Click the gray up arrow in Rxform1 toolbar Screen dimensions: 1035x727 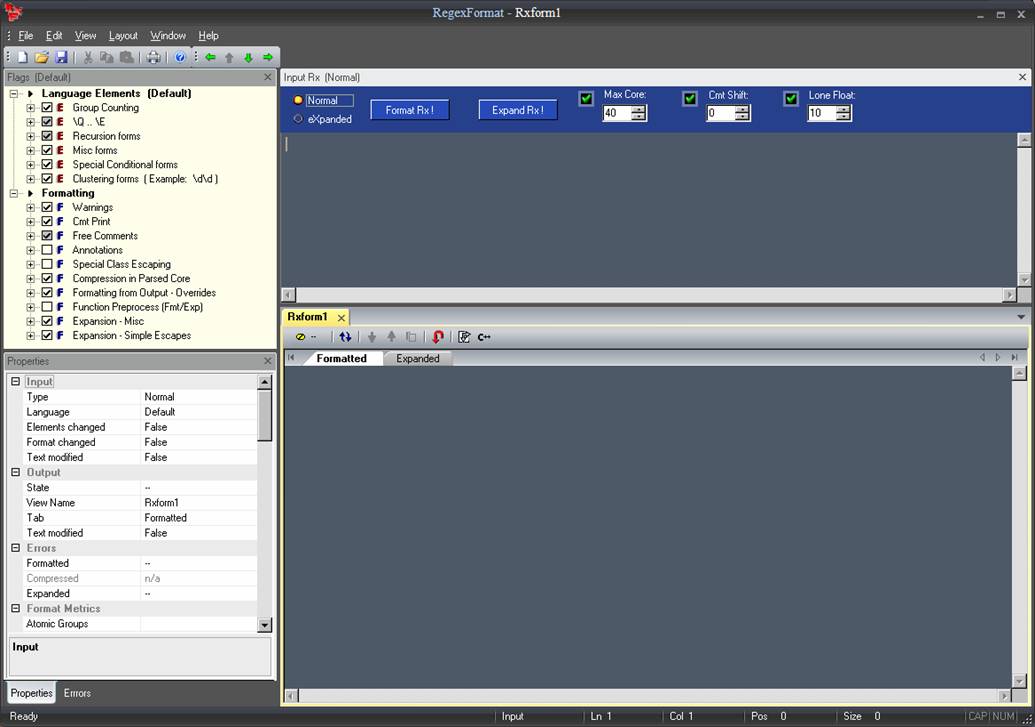(x=391, y=337)
